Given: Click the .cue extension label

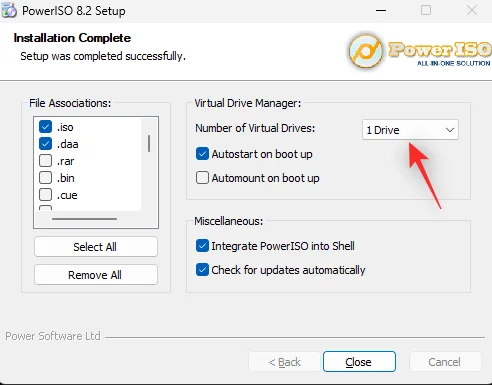Looking at the screenshot, I should (67, 195).
